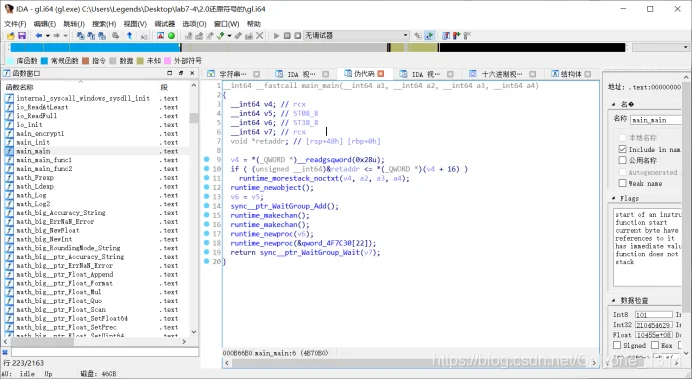Image resolution: width=692 pixels, height=379 pixels.
Task: Select main_main_func1 in the functions list
Action: pyautogui.click(x=44, y=160)
